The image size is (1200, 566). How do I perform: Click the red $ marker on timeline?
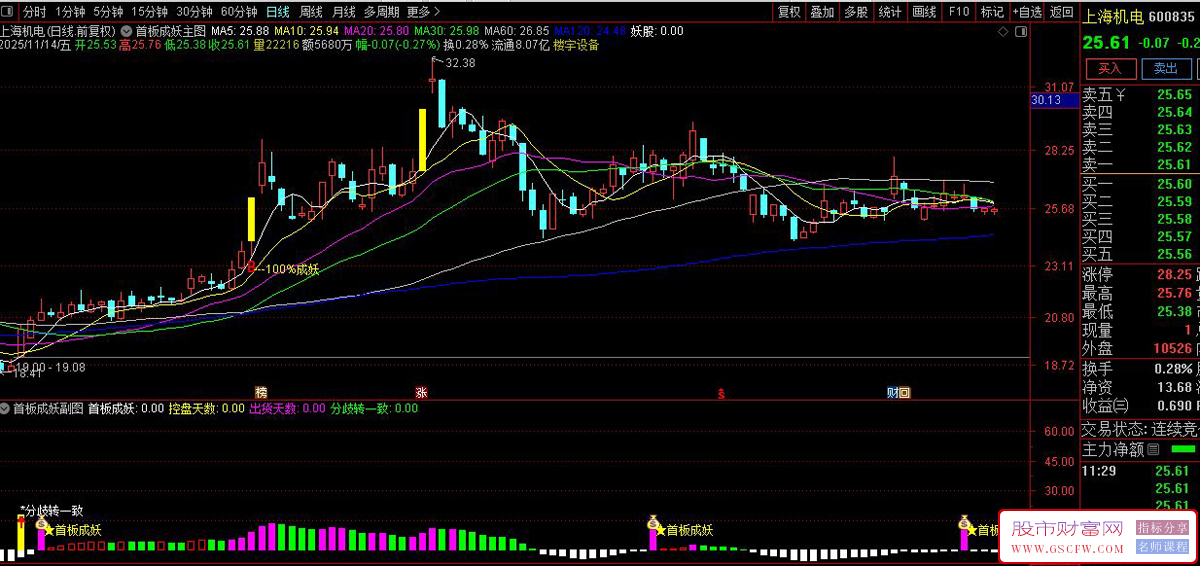click(x=719, y=393)
